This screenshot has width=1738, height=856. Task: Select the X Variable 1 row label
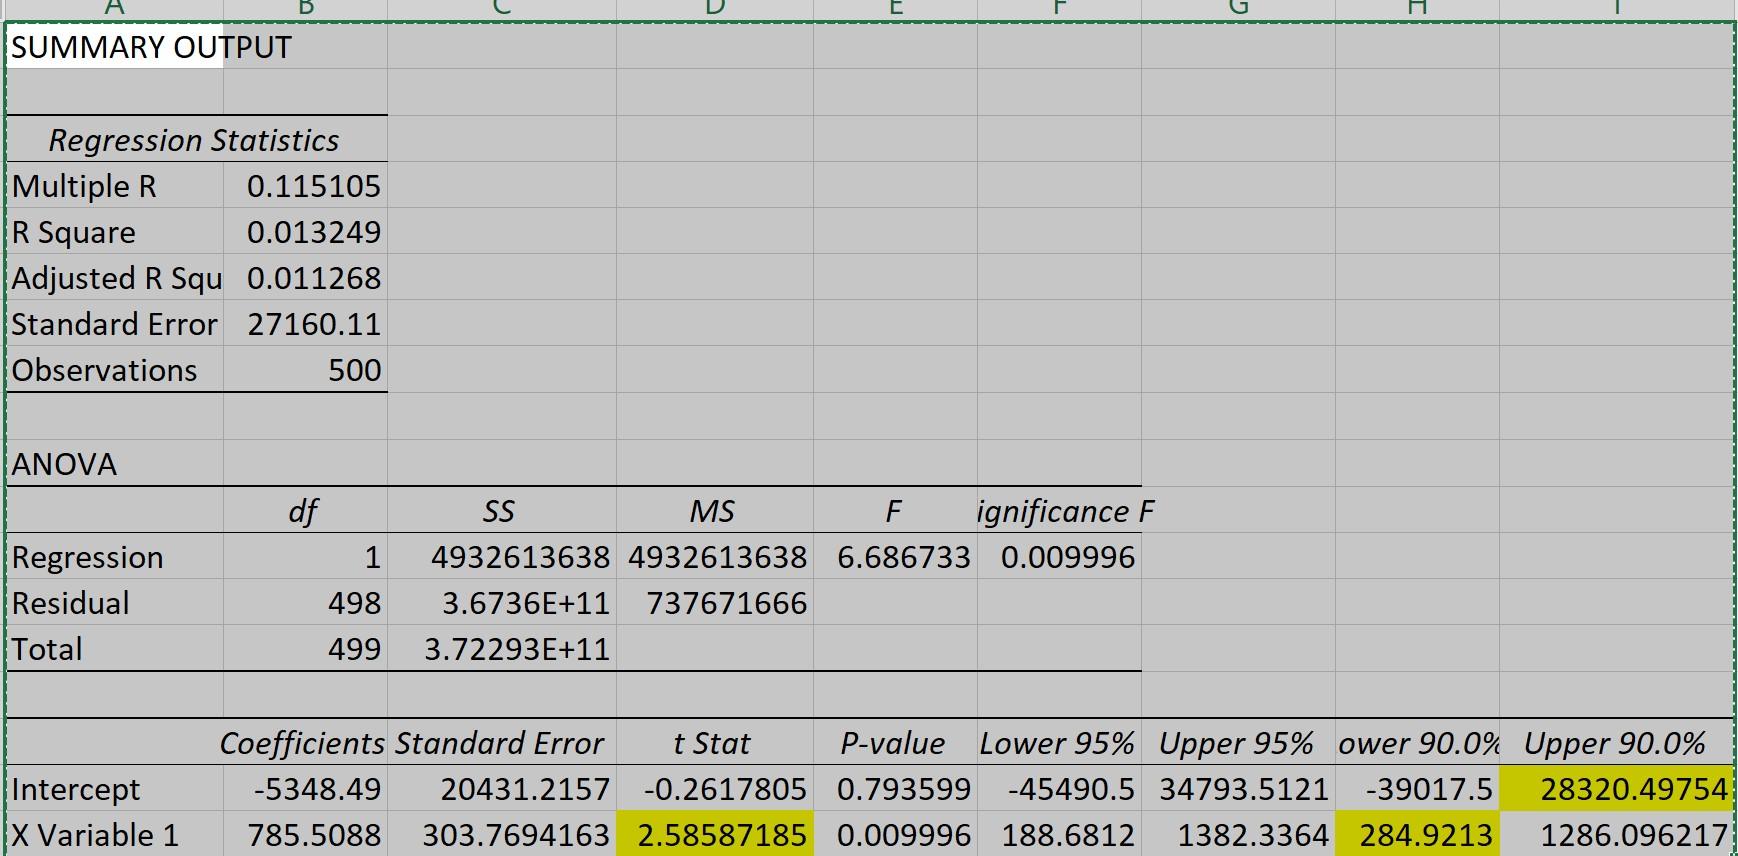coord(115,833)
